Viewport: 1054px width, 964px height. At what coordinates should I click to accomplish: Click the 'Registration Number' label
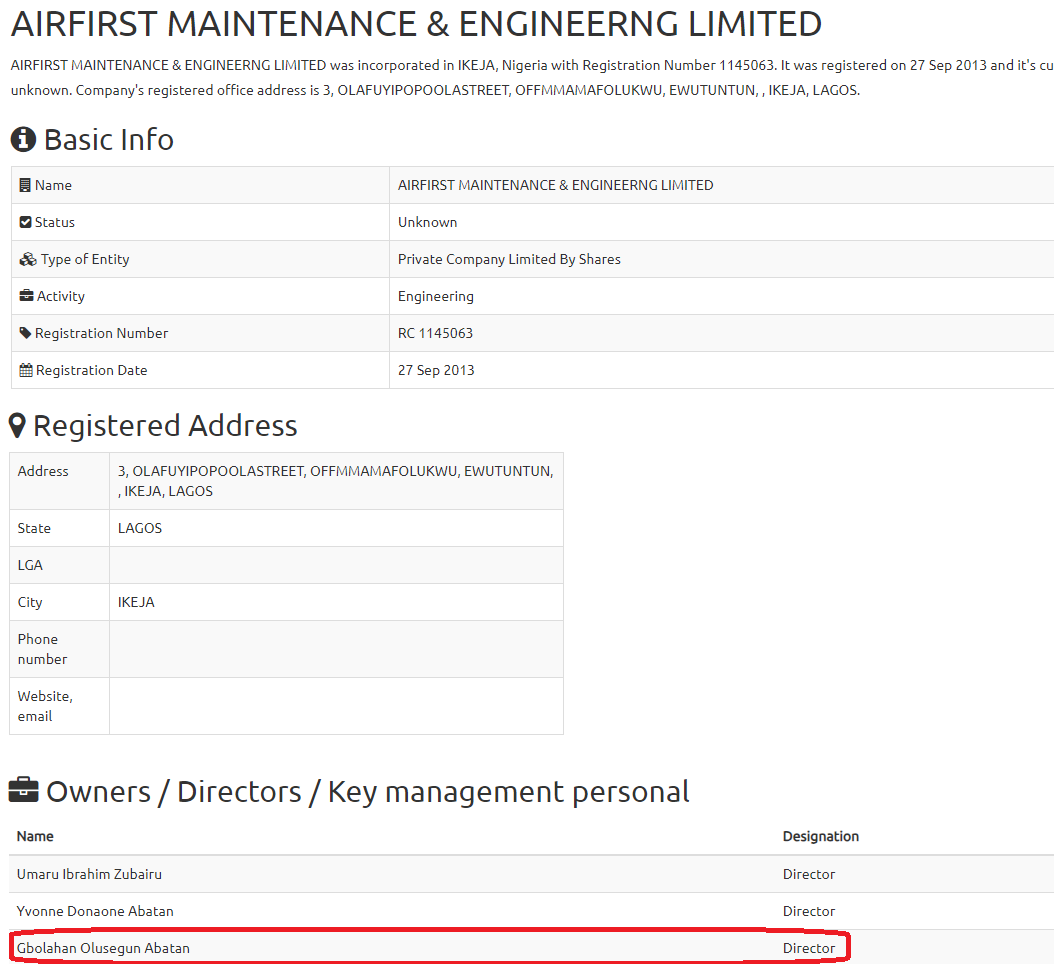(102, 333)
